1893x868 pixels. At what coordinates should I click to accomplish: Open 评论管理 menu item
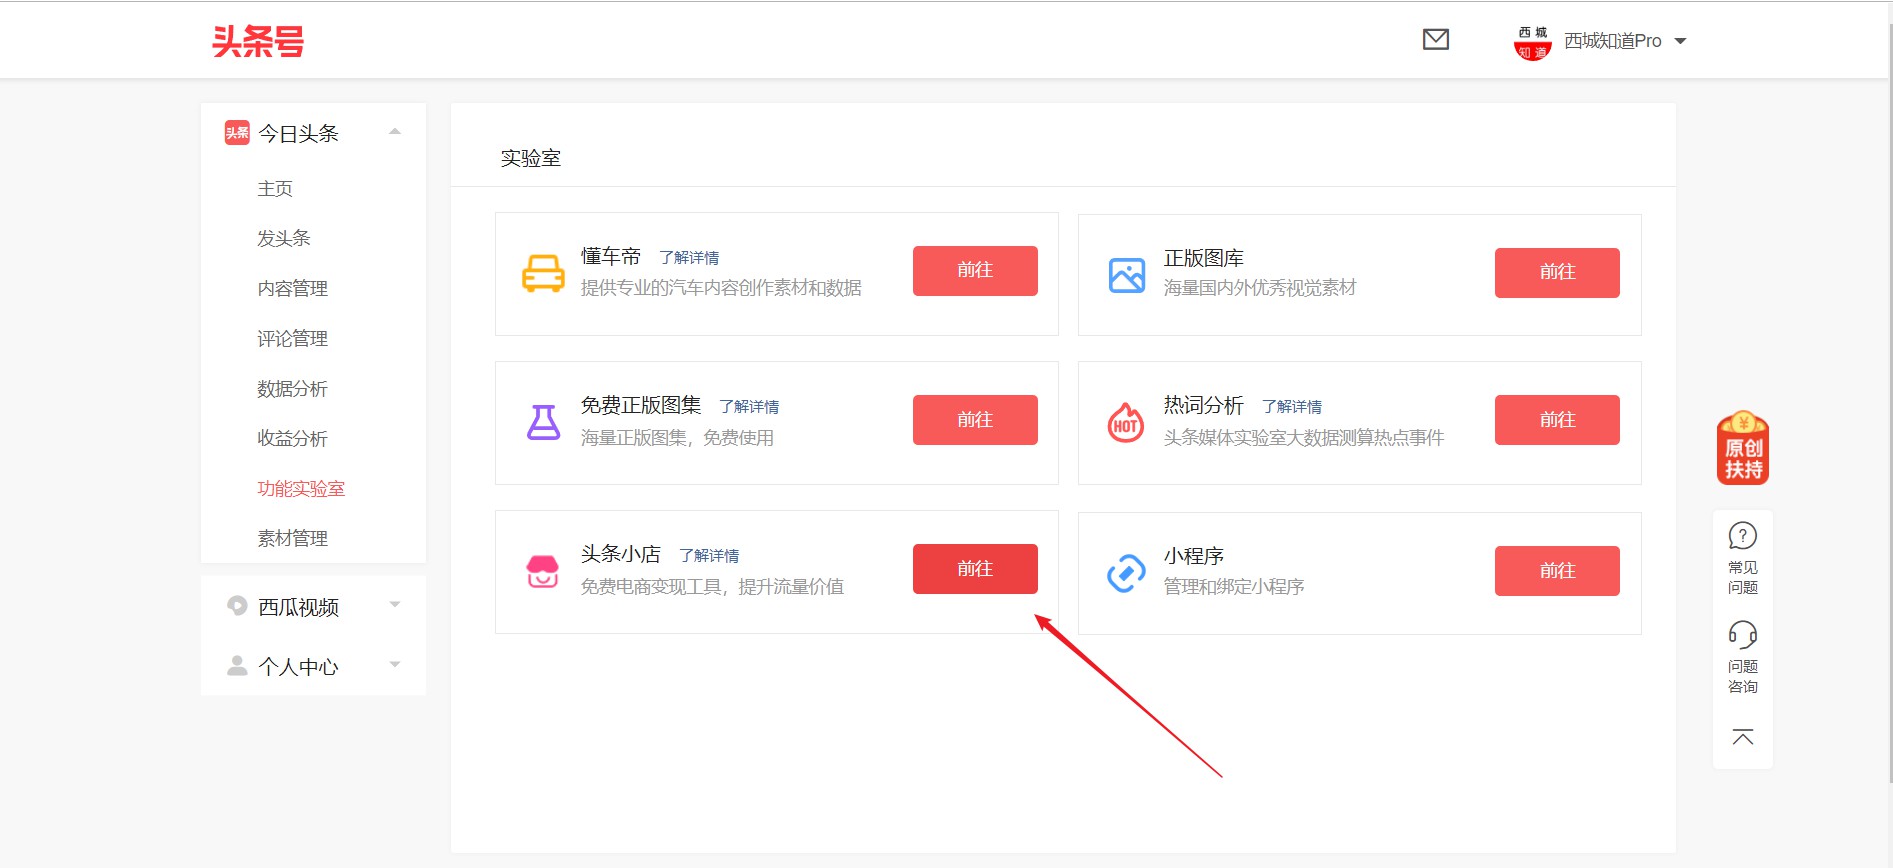click(x=292, y=339)
